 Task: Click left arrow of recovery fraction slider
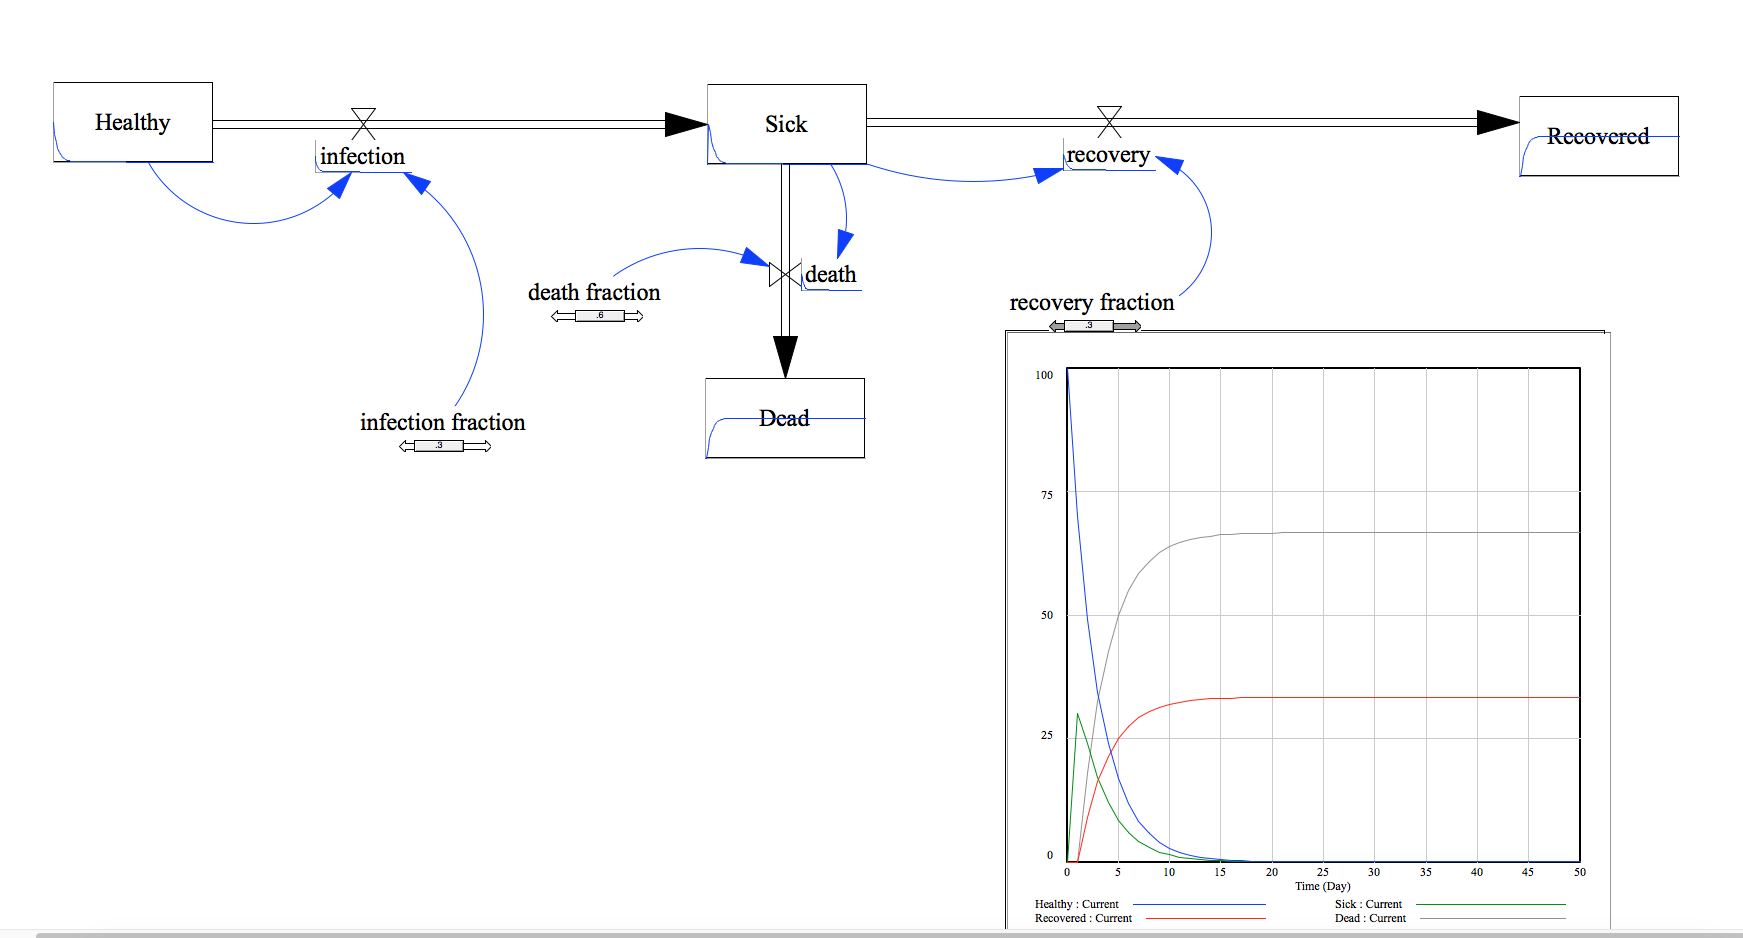pyautogui.click(x=1057, y=326)
